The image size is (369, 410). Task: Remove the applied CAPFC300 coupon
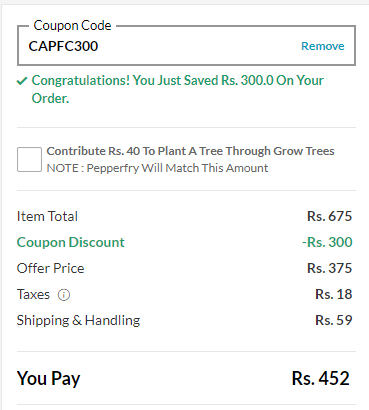pos(323,46)
